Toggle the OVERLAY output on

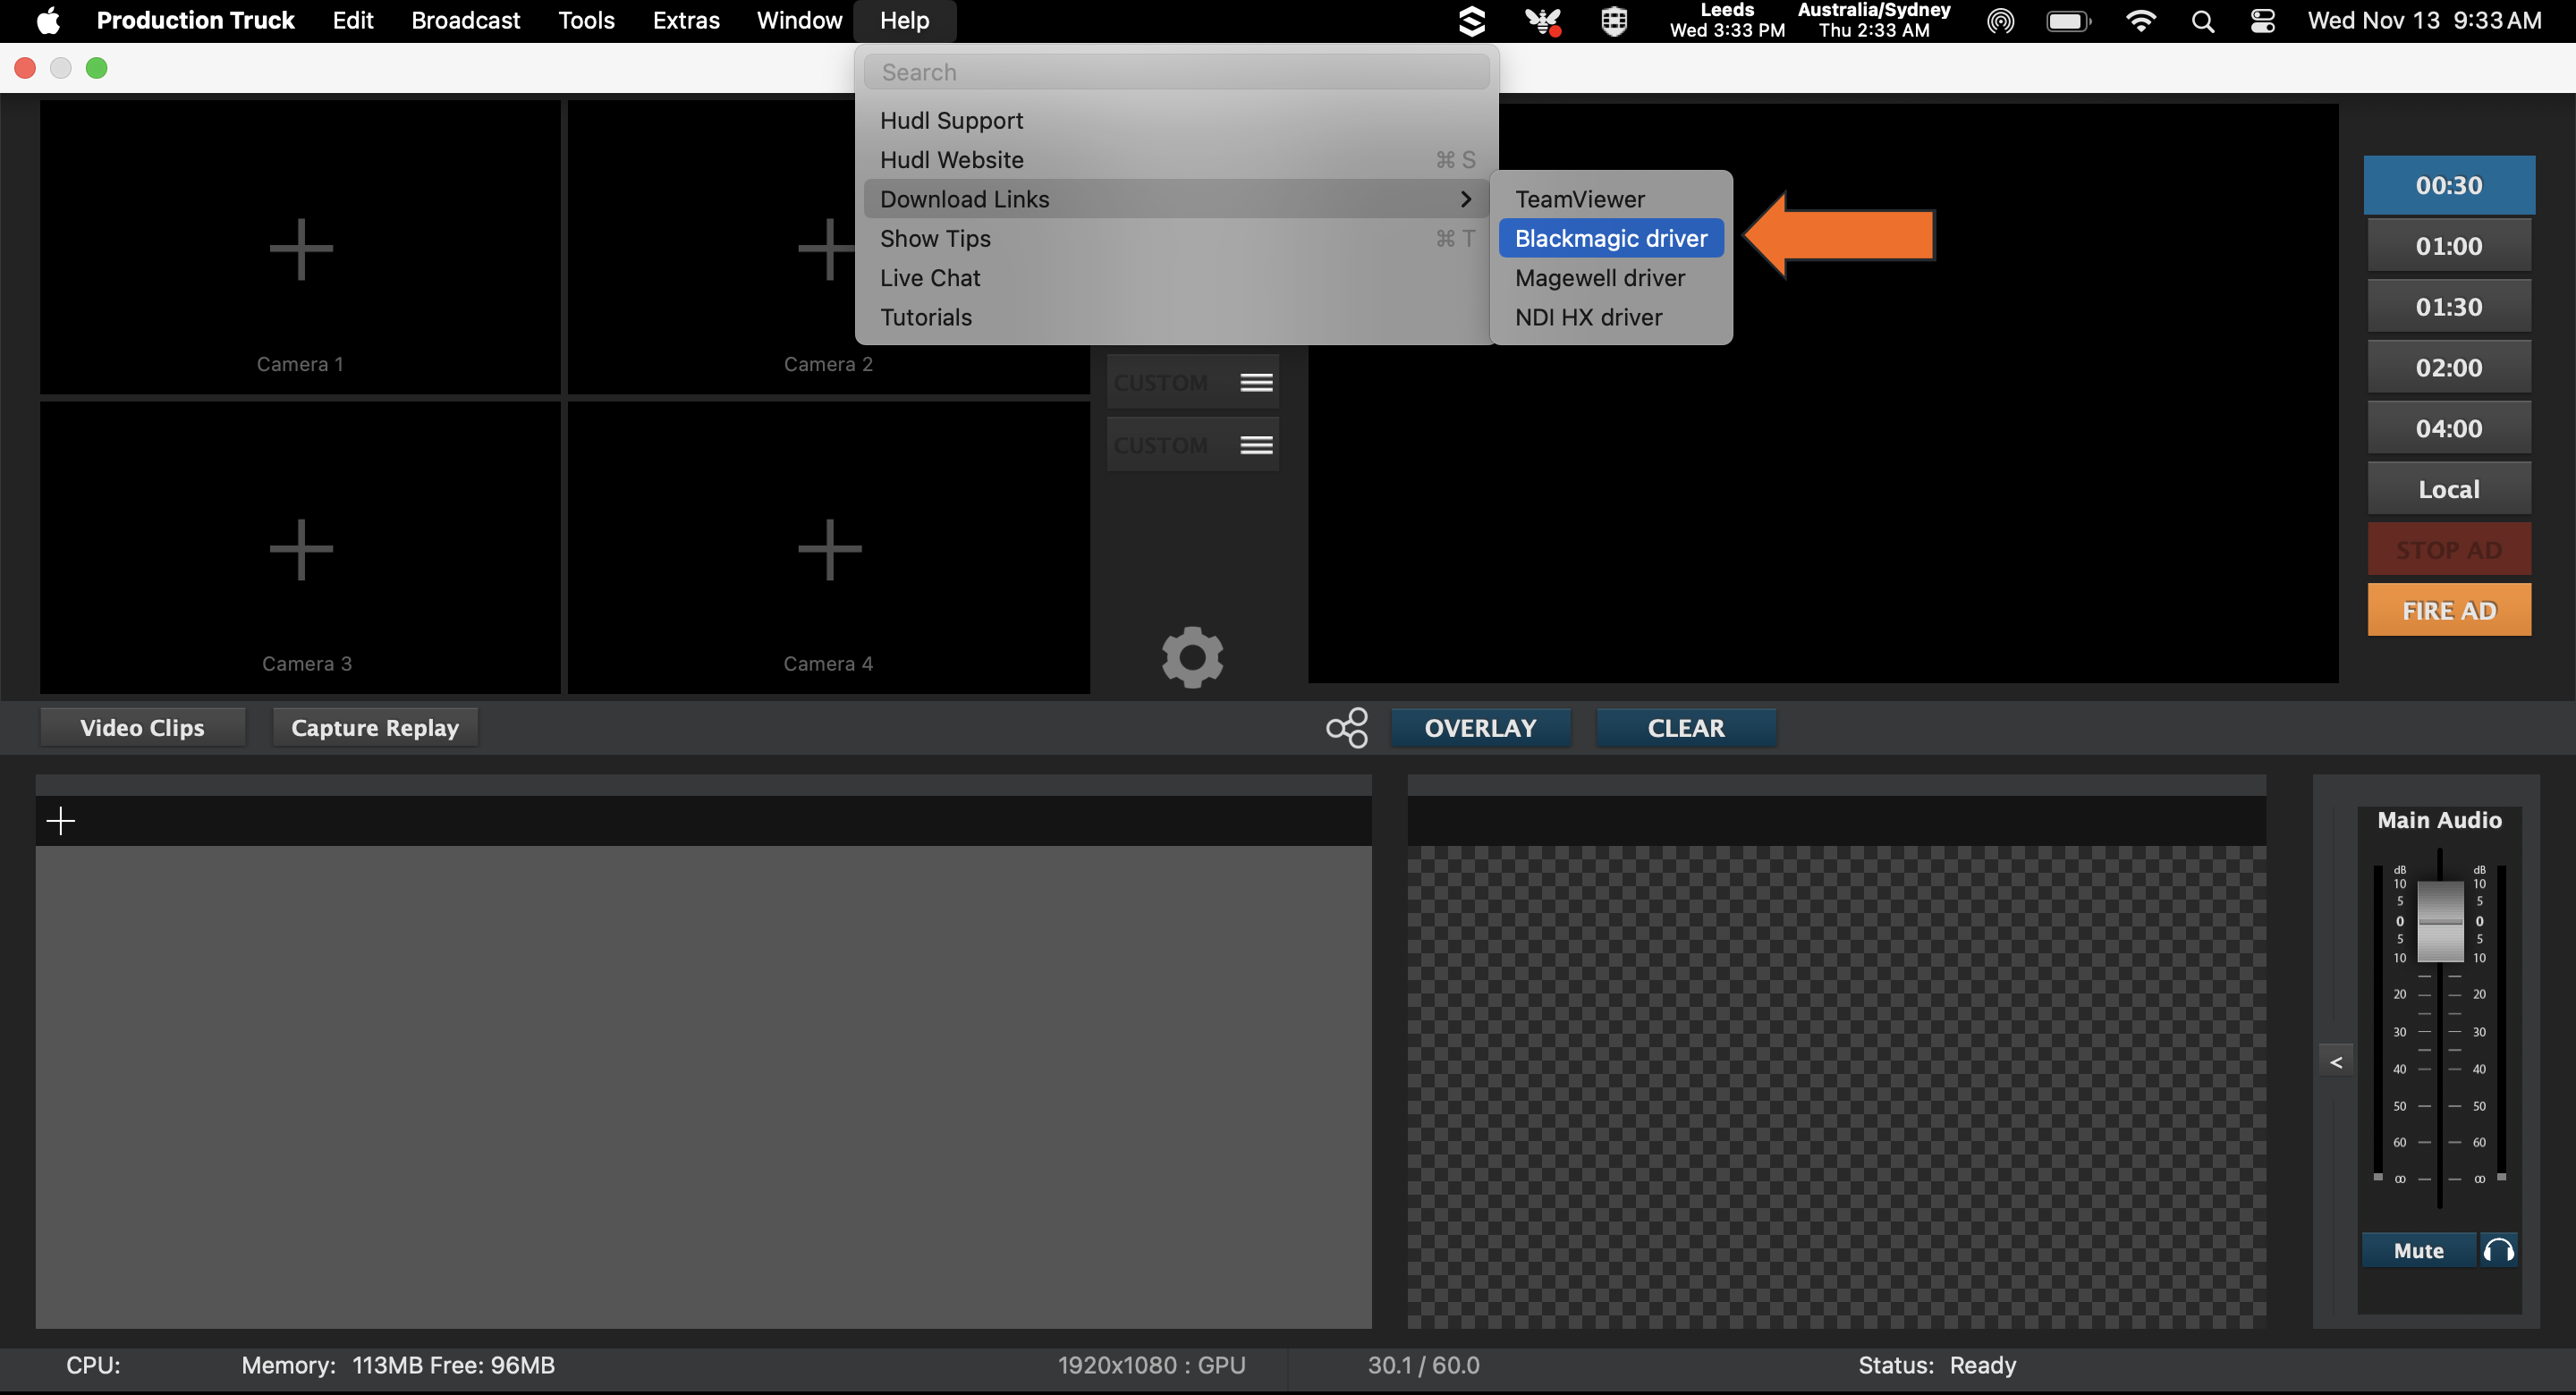[1481, 727]
